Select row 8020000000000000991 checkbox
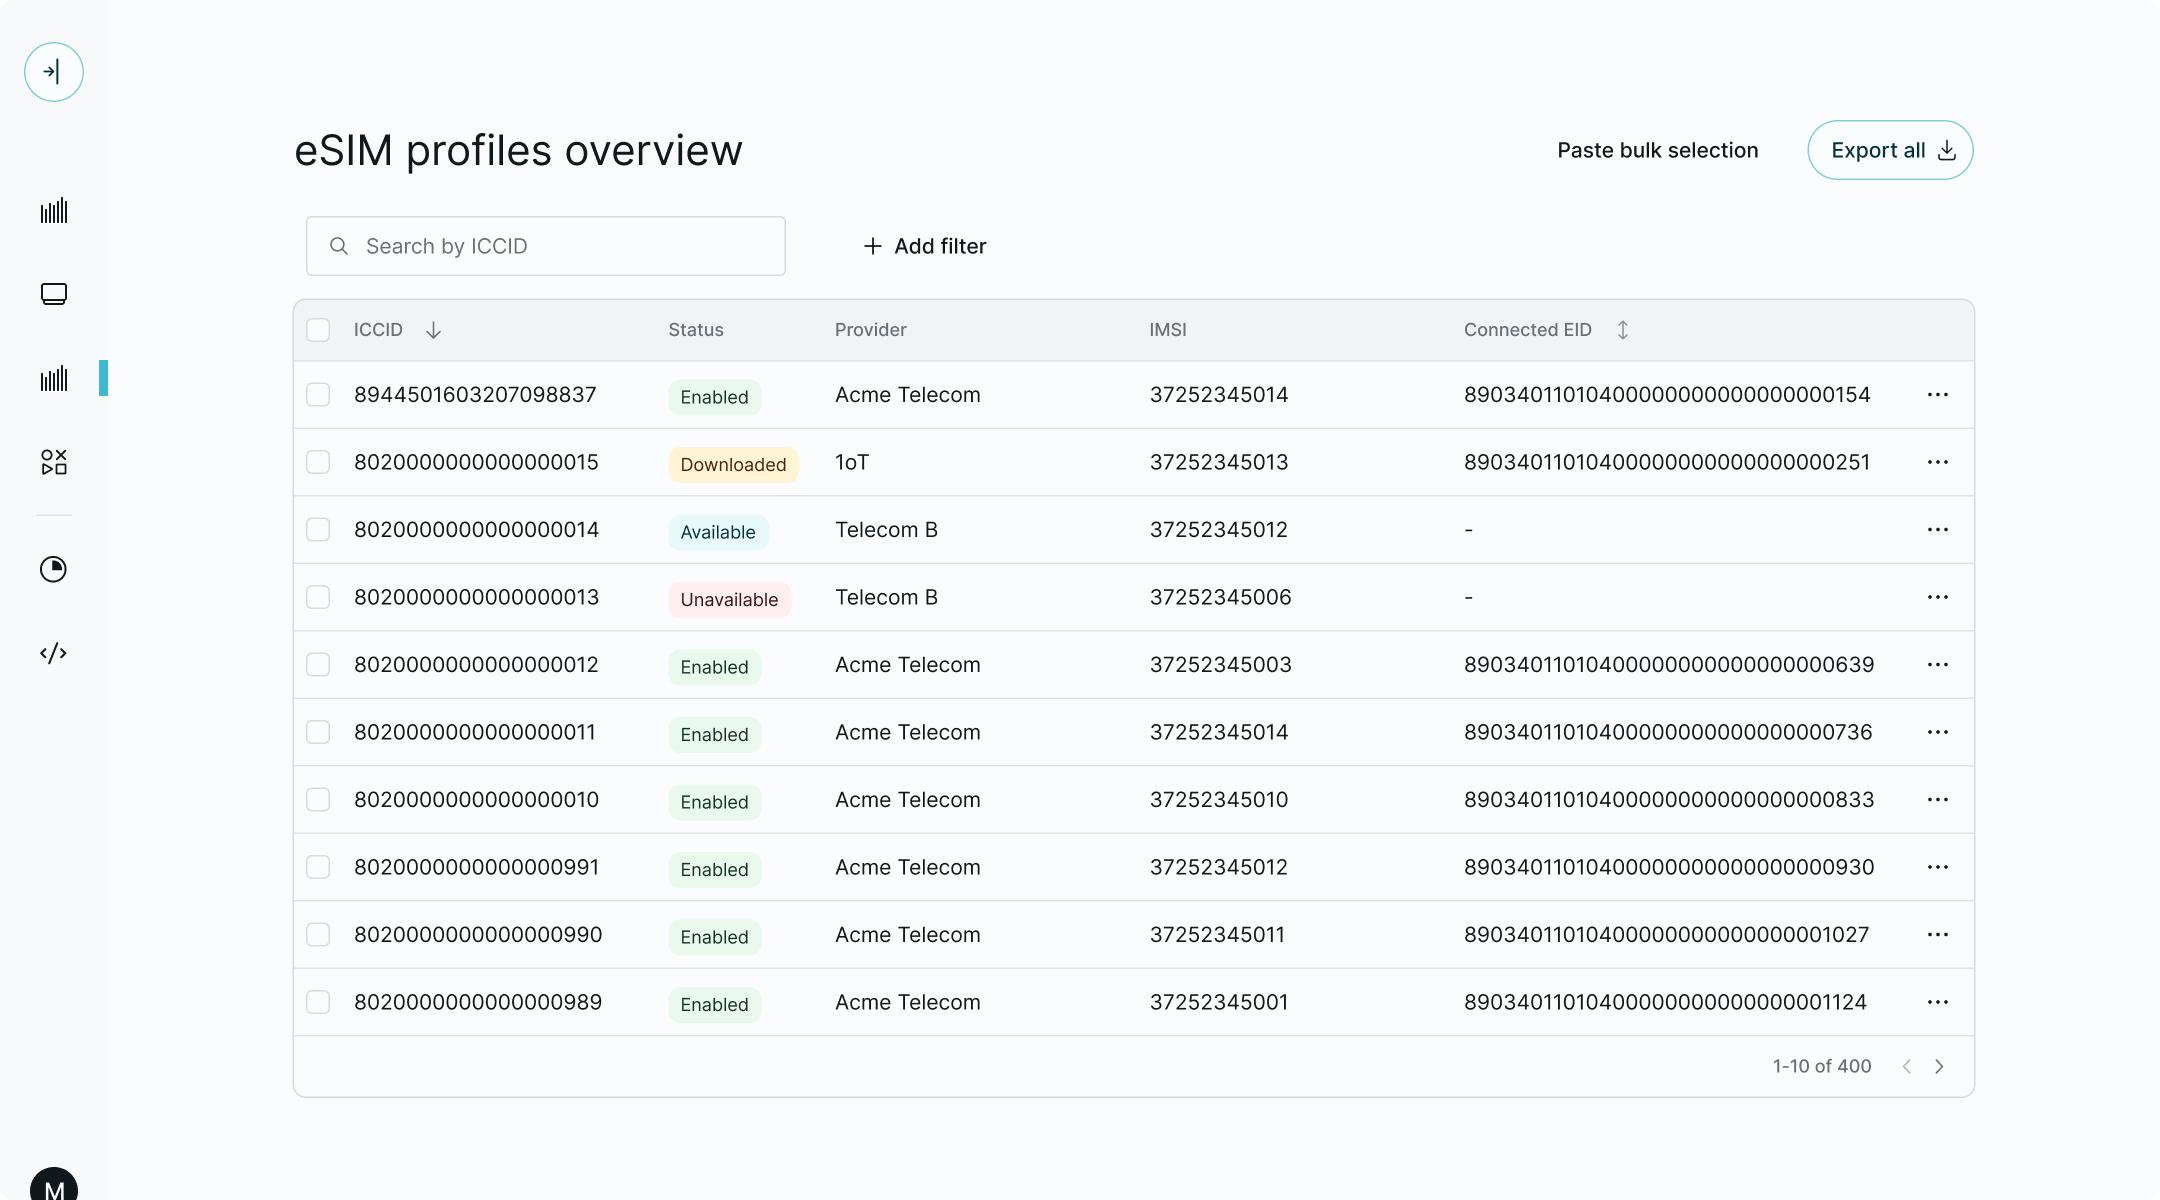This screenshot has height=1200, width=2160. coord(318,867)
